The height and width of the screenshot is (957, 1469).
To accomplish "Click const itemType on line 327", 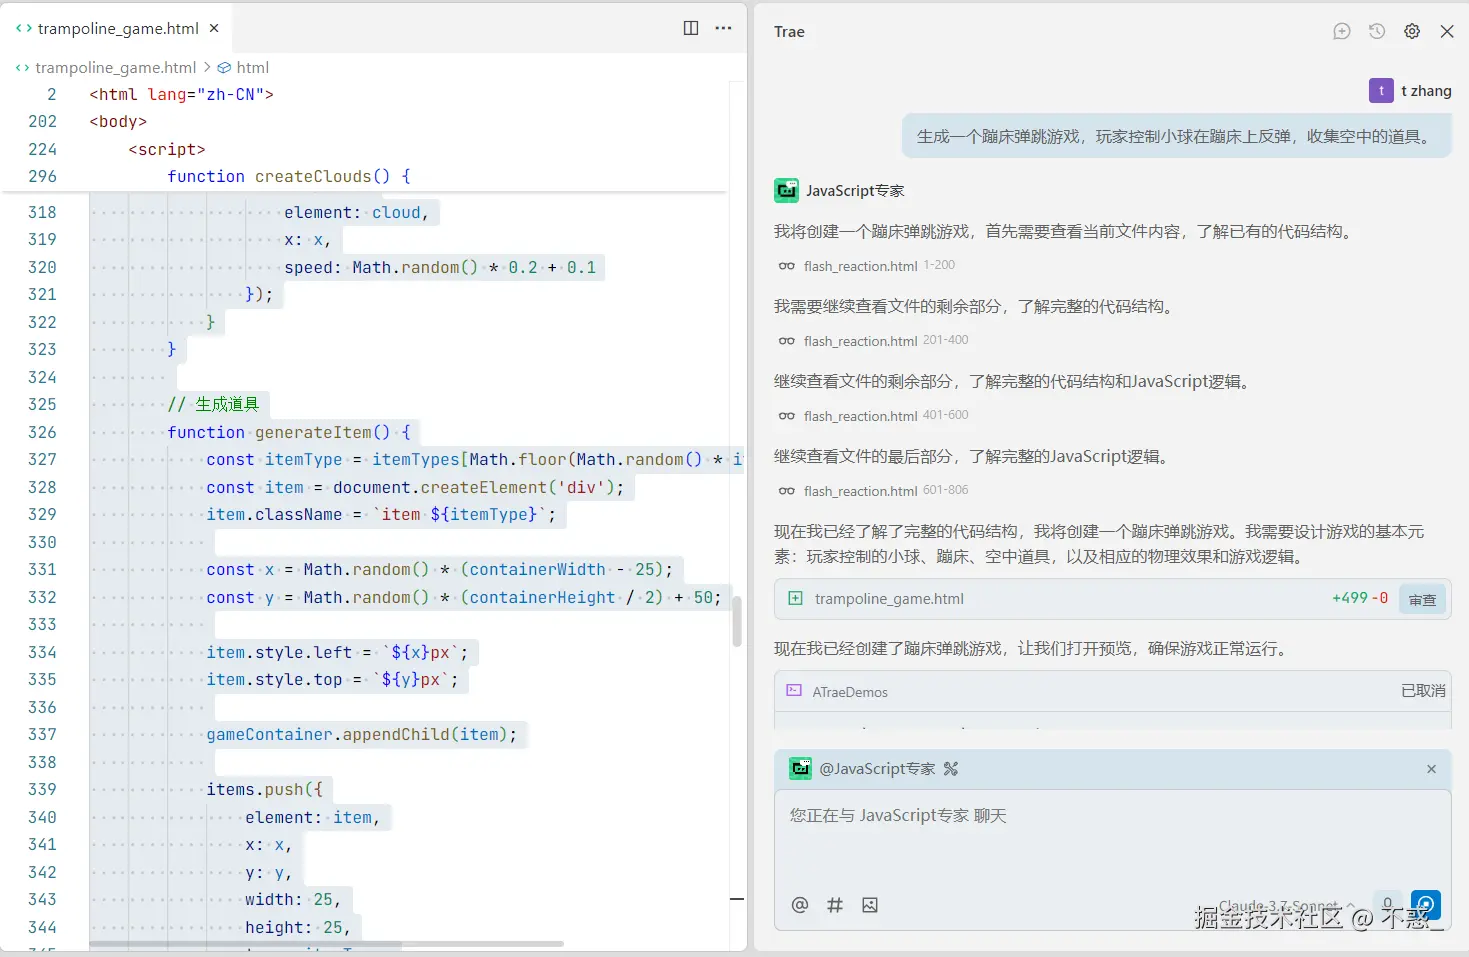I will coord(274,459).
